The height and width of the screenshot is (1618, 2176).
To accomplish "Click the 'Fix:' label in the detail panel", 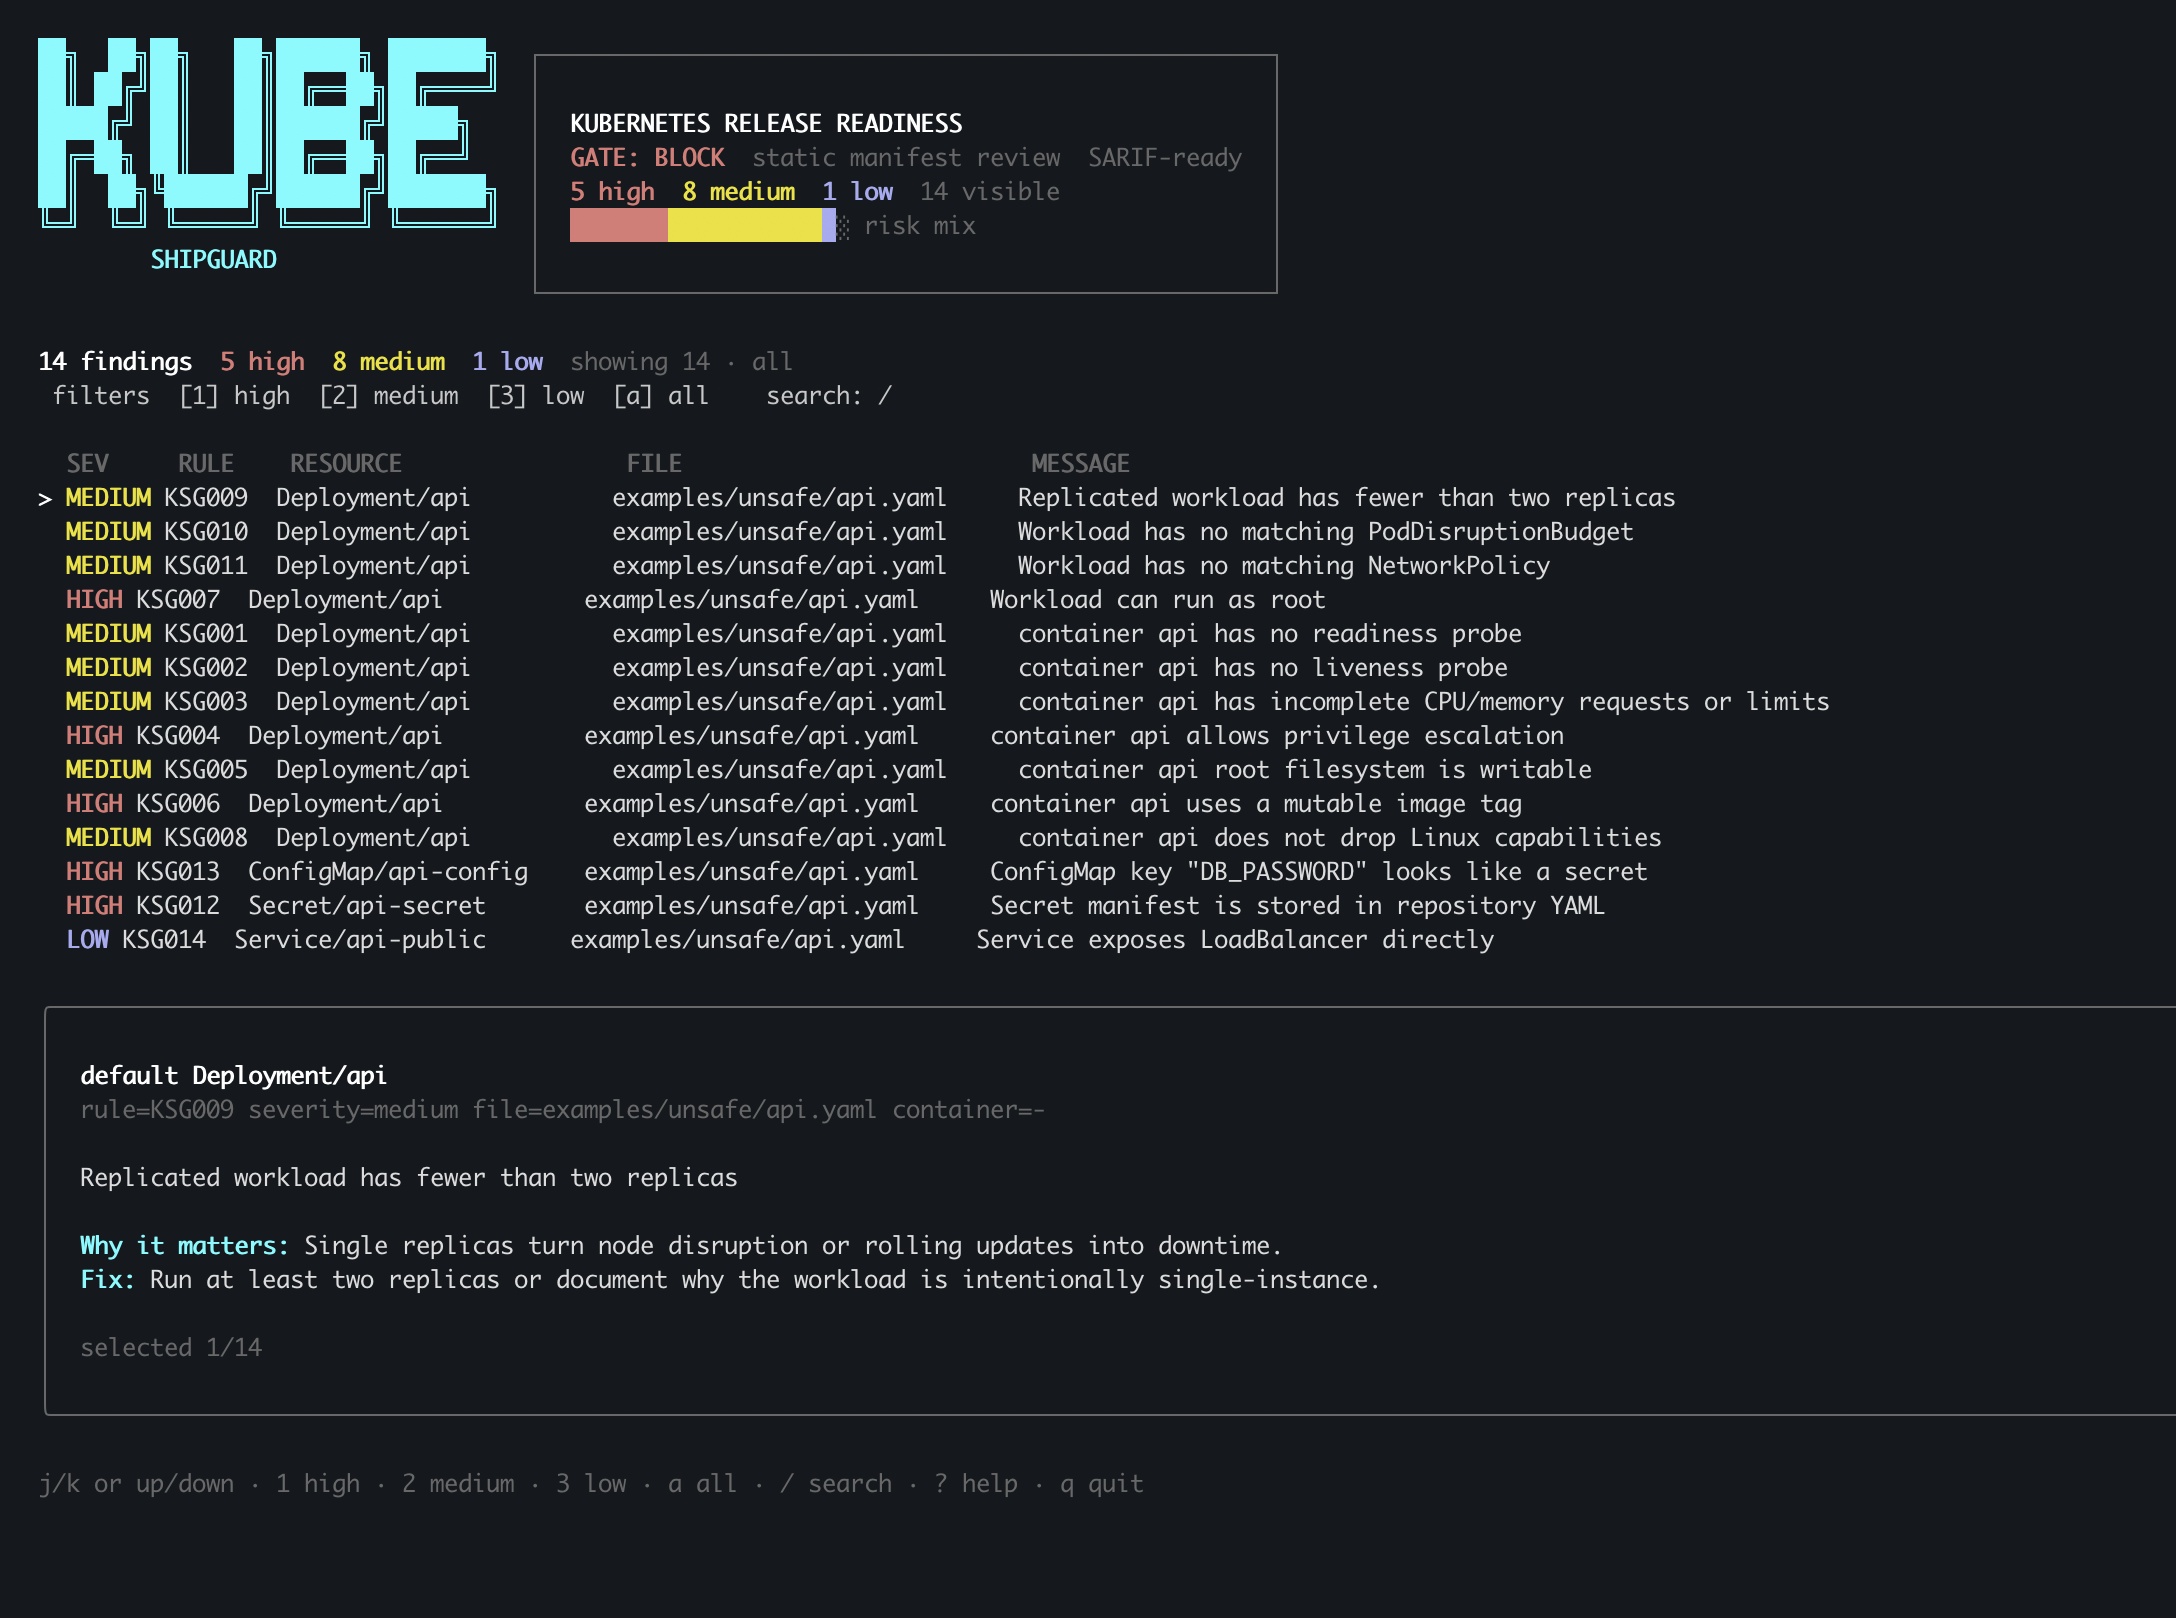I will 107,1280.
